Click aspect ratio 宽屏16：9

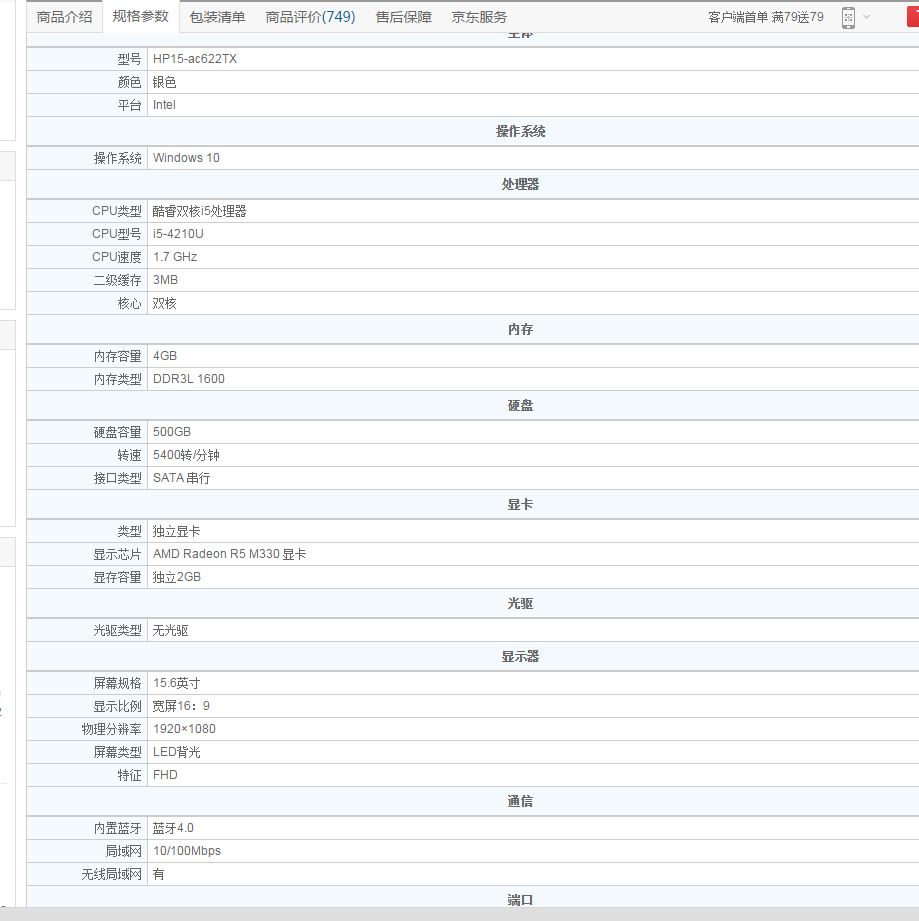pos(181,706)
